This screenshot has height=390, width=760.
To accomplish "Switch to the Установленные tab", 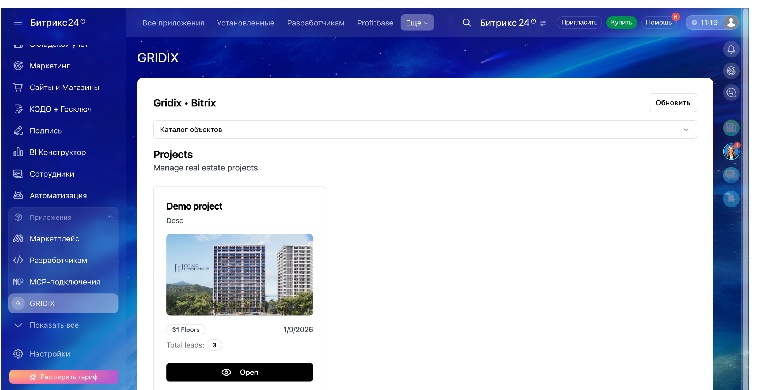I will 245,23.
